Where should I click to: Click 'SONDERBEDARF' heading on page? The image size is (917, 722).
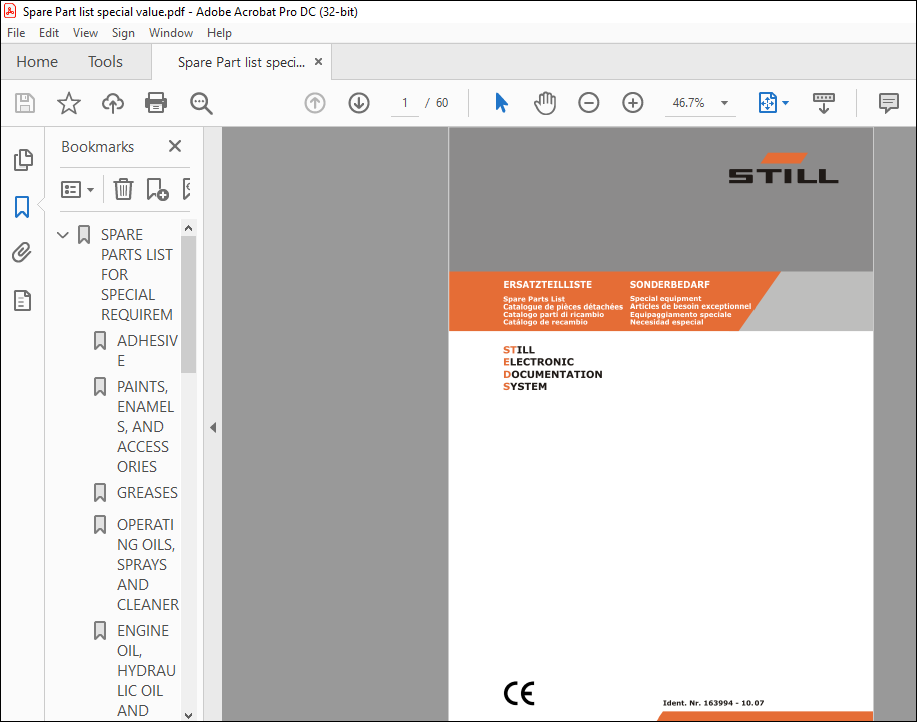pyautogui.click(x=669, y=285)
